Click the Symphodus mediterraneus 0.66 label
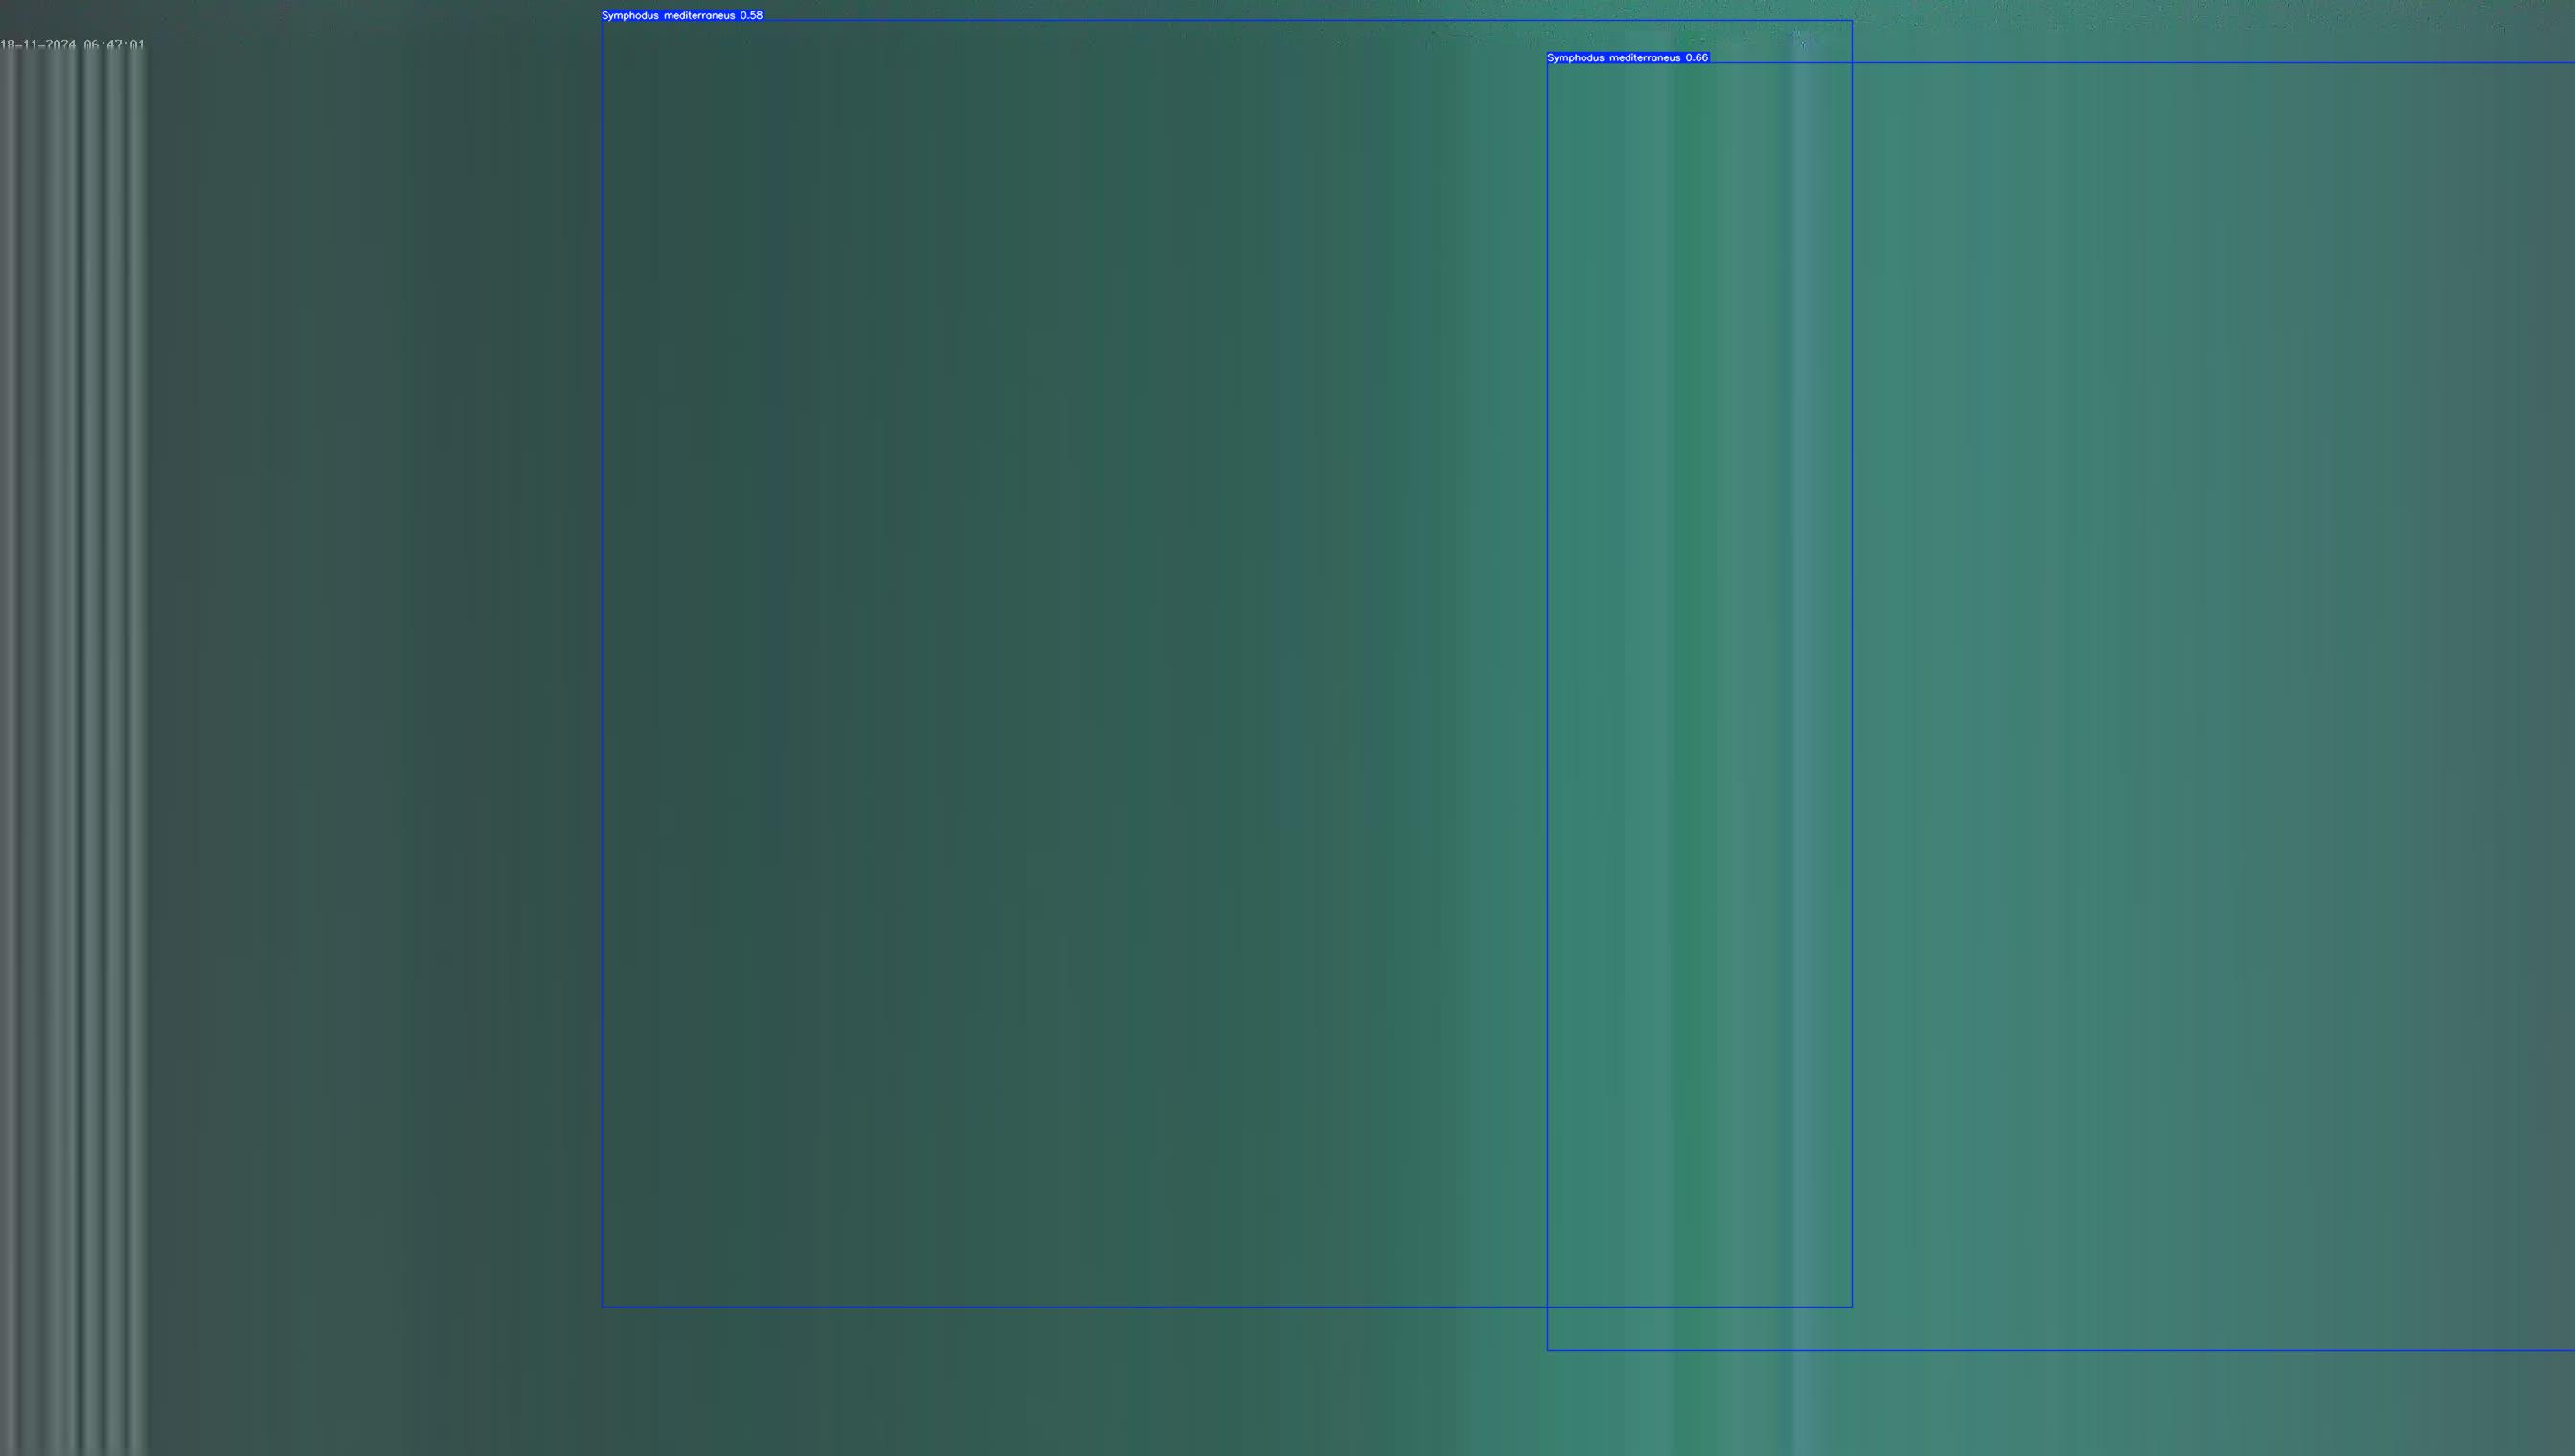The height and width of the screenshot is (1456, 2575). (1627, 58)
